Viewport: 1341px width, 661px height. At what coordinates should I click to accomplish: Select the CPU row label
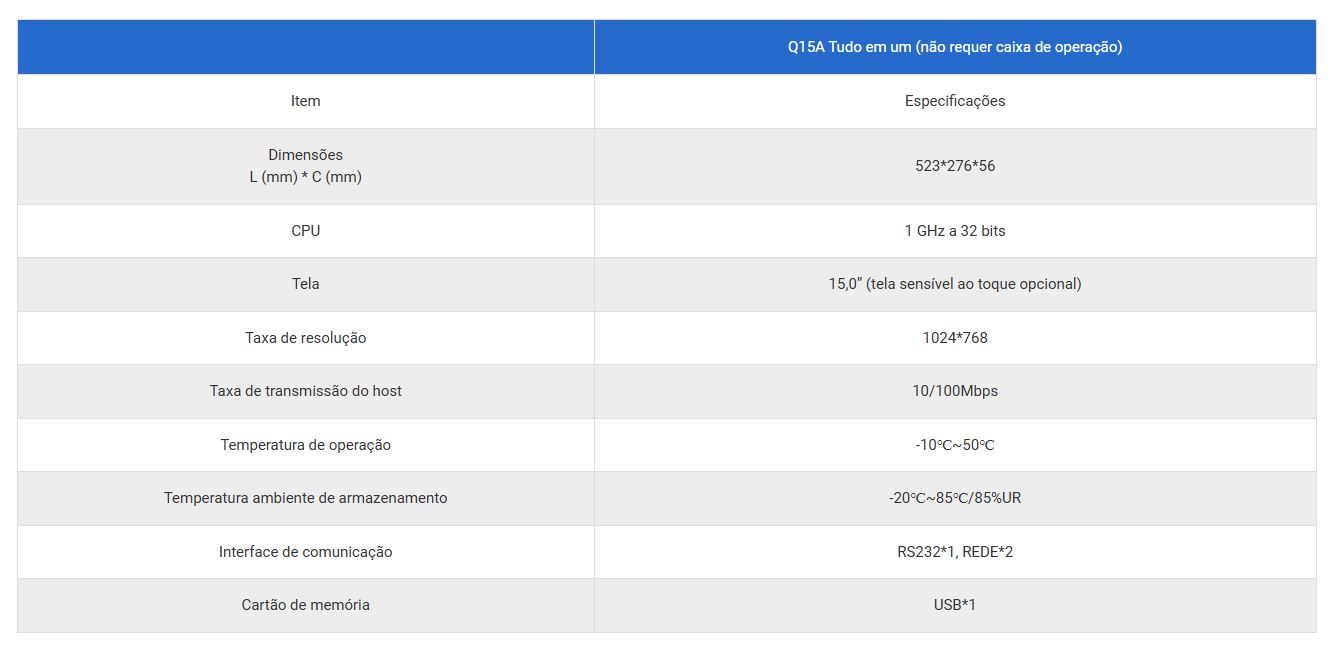click(x=305, y=231)
